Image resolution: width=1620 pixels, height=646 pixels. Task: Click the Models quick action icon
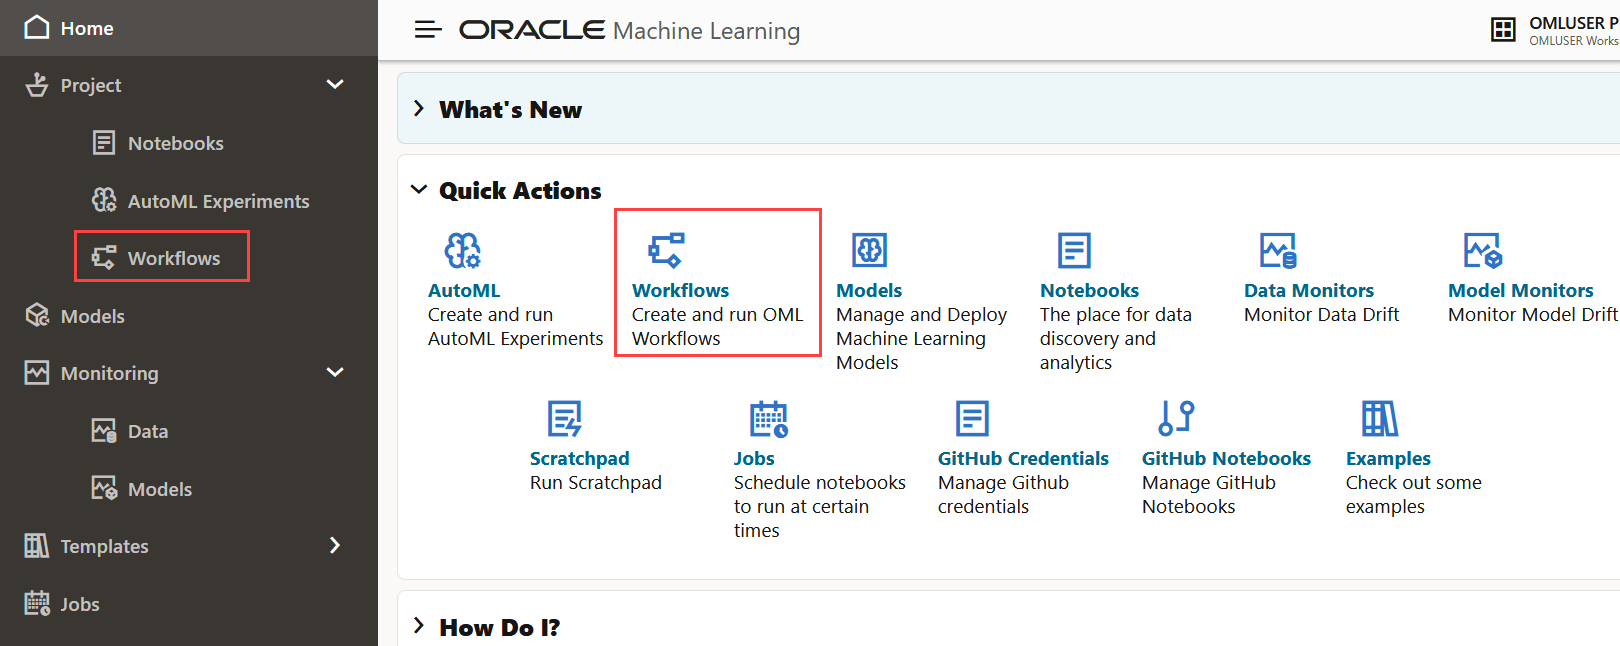coord(870,250)
